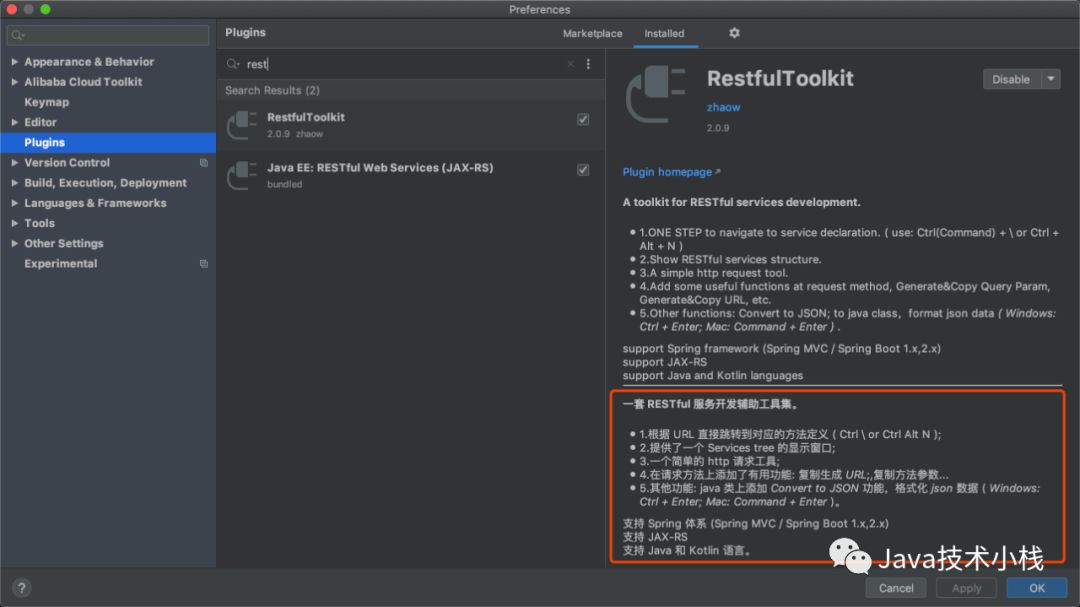Image resolution: width=1080 pixels, height=607 pixels.
Task: Open the plugins settings gear menu
Action: (x=734, y=33)
